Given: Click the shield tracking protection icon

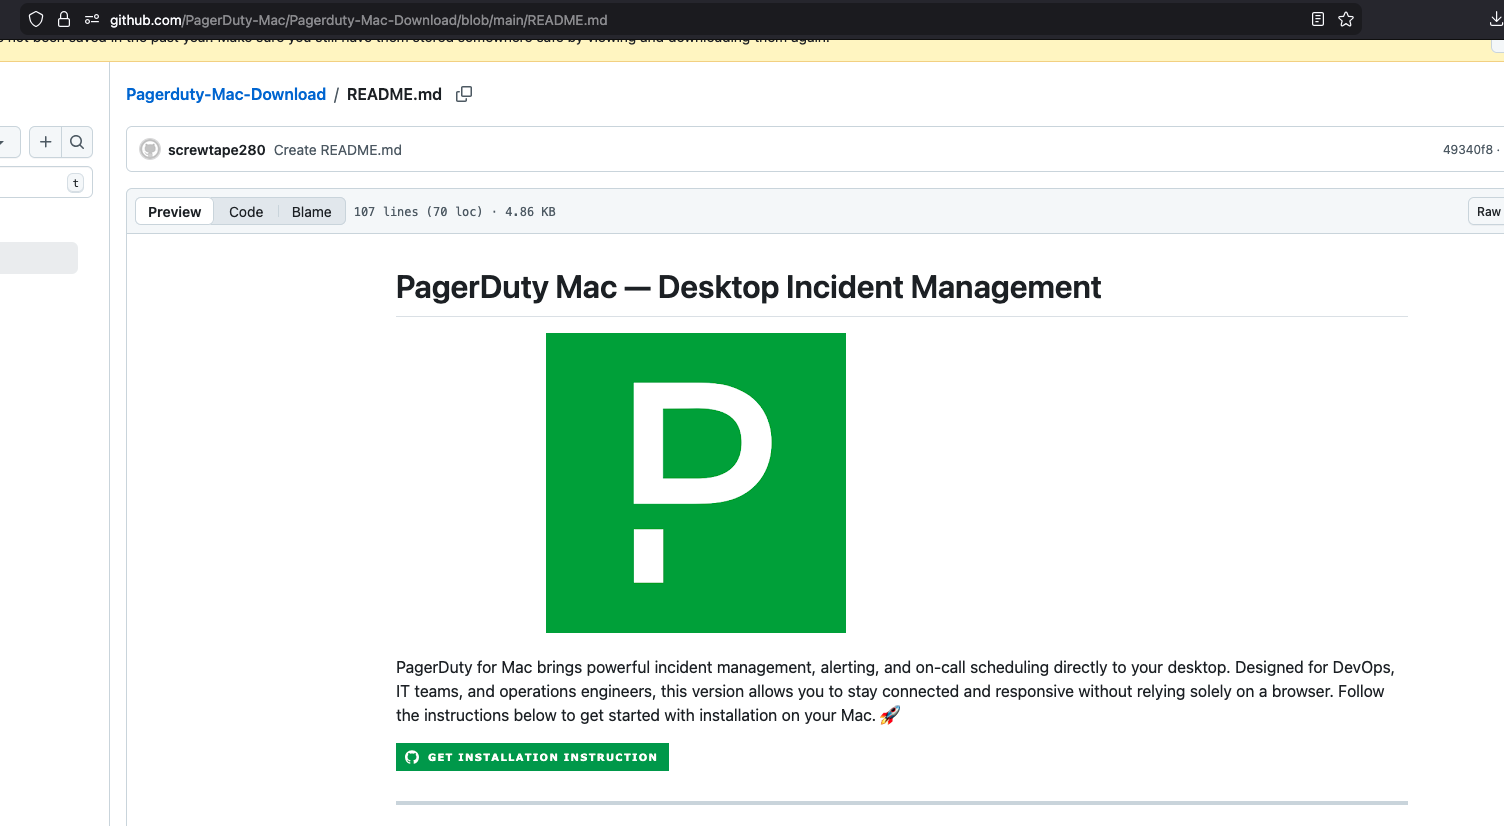Looking at the screenshot, I should (36, 19).
